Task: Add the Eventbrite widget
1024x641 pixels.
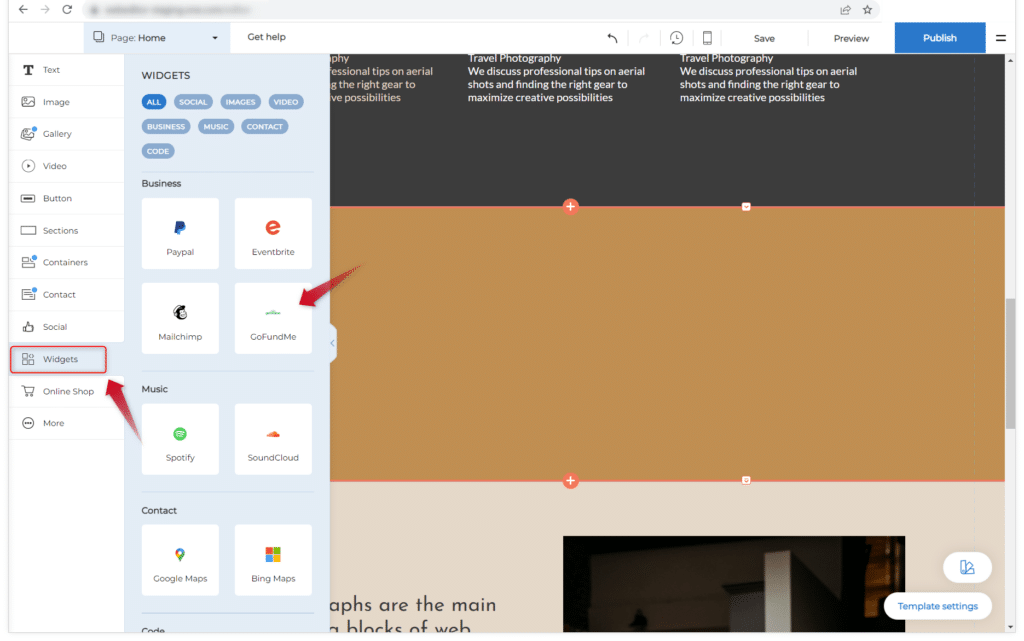Action: click(x=273, y=234)
